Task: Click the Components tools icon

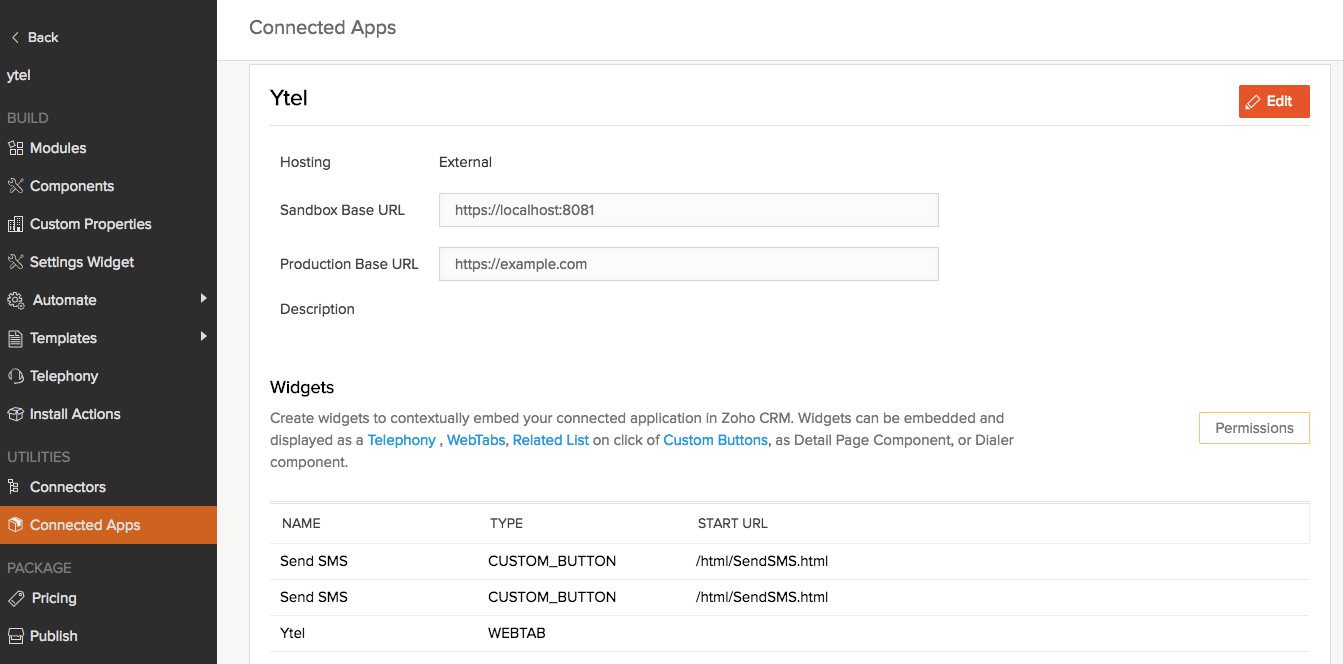Action: (15, 186)
